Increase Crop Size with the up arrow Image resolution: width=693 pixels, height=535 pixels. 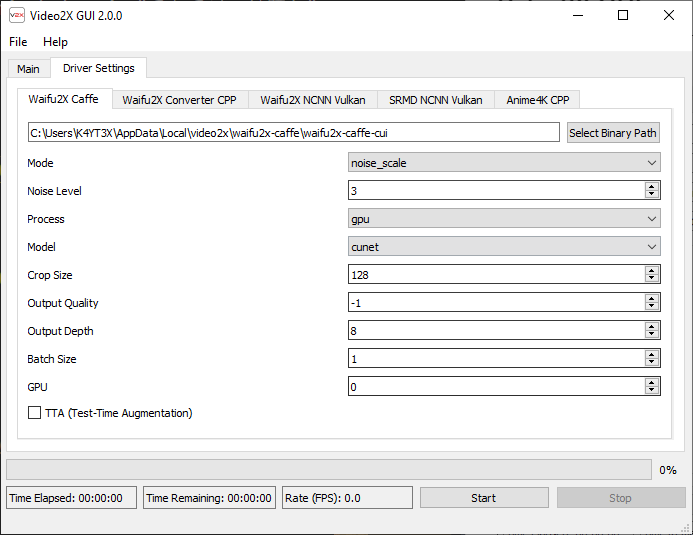coord(651,270)
